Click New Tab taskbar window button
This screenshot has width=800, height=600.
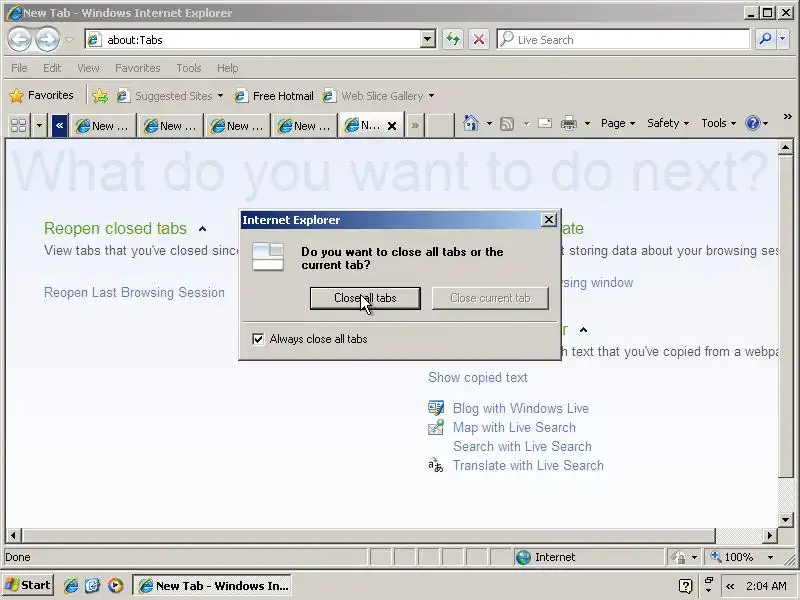212,585
